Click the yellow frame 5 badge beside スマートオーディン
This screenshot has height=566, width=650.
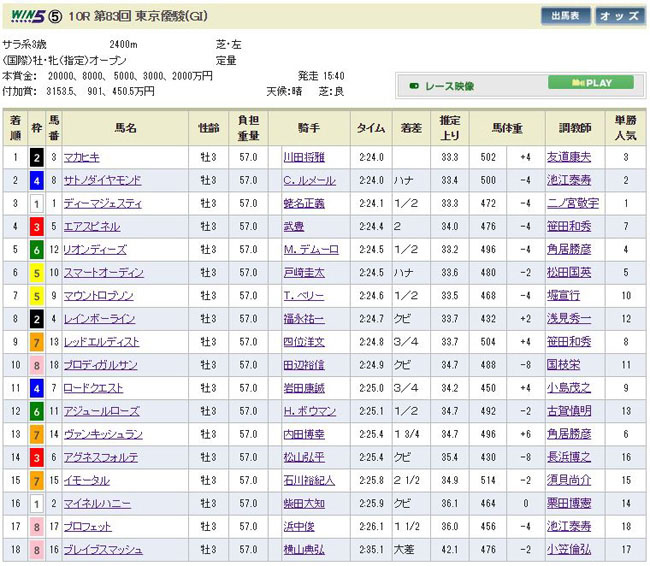click(37, 272)
